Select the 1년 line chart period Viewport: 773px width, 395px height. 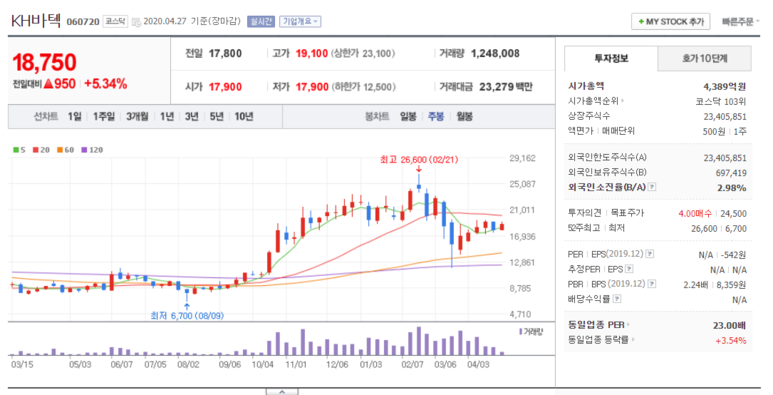point(167,117)
